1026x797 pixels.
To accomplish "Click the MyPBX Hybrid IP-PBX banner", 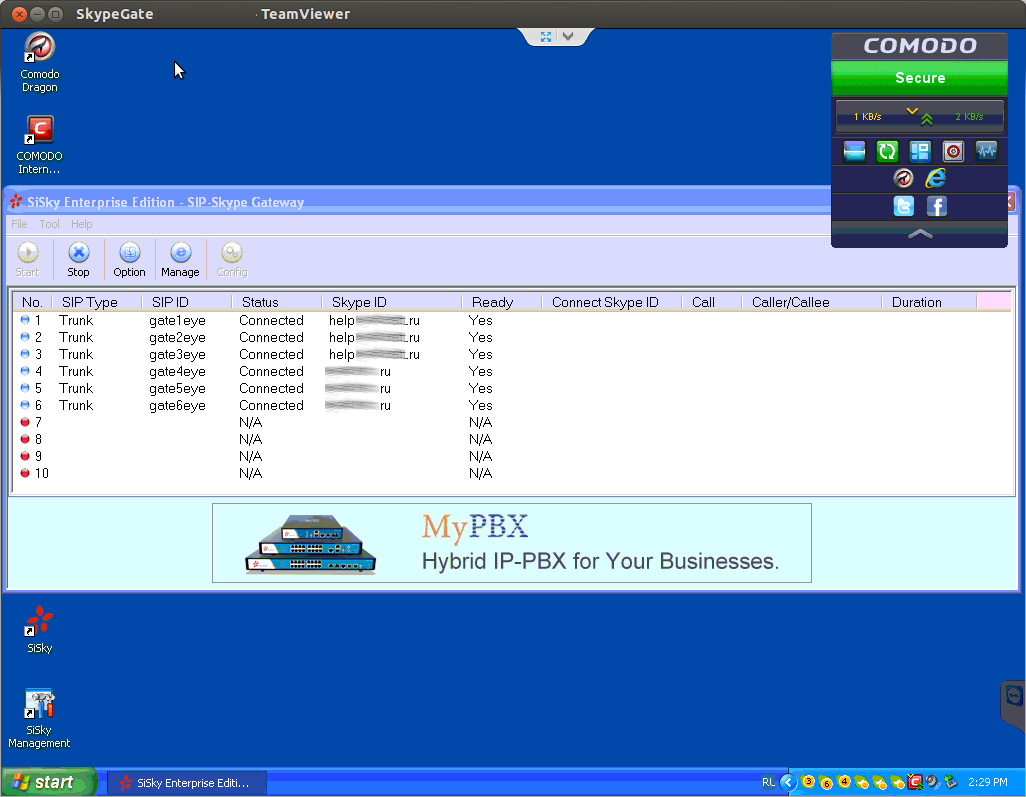I will point(511,543).
